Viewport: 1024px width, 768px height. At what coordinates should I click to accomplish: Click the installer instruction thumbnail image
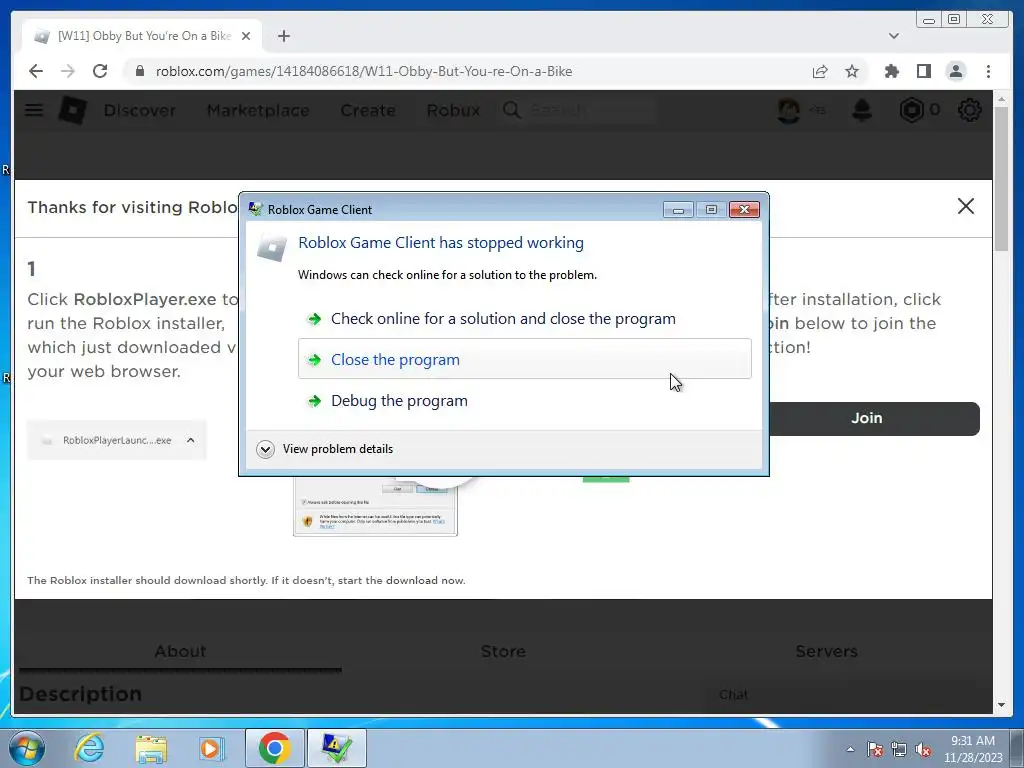click(x=376, y=505)
